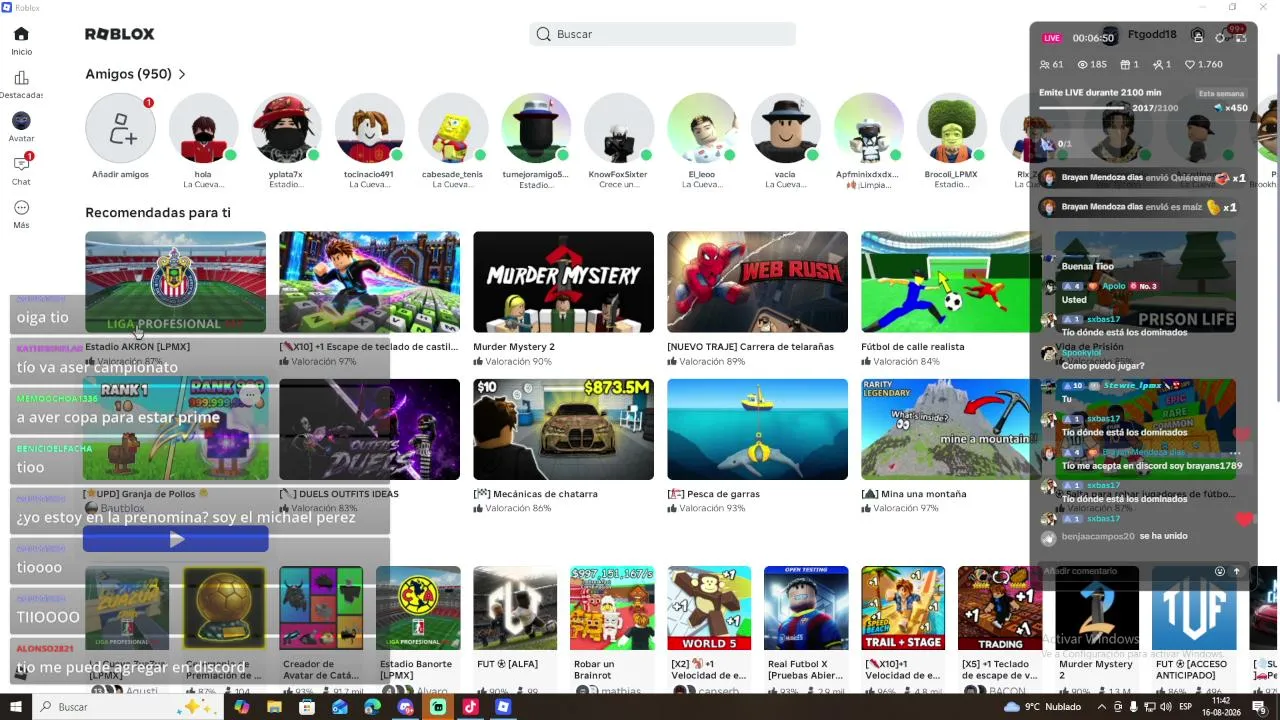Viewport: 1280px width, 720px height.
Task: Open friend KnowFoxSixter's avatar
Action: point(618,128)
